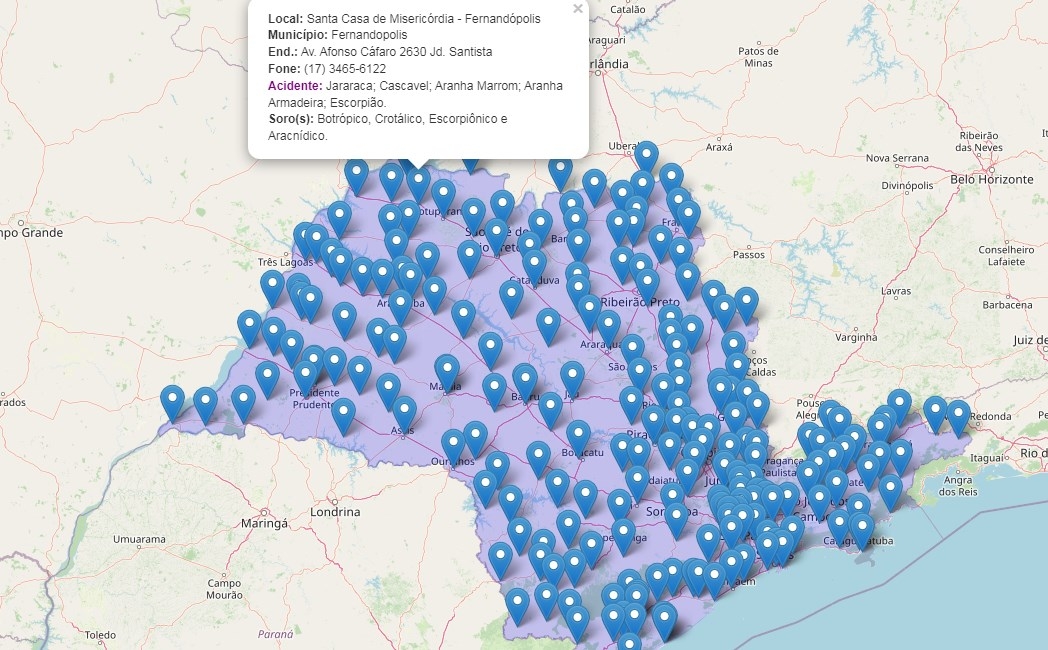This screenshot has height=650, width=1048.
Task: Click the marker pinned on Botucatu
Action: click(x=578, y=436)
